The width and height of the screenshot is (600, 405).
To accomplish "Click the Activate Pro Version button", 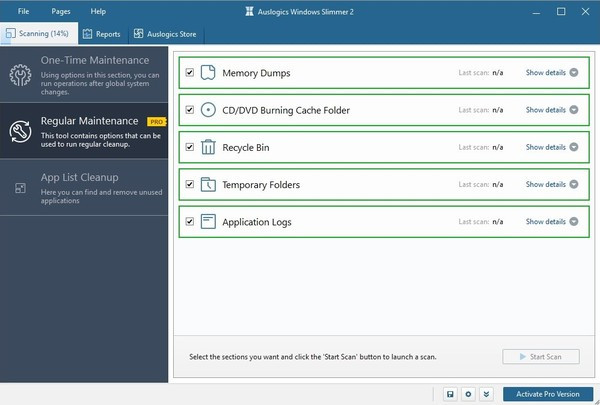I will [x=548, y=394].
